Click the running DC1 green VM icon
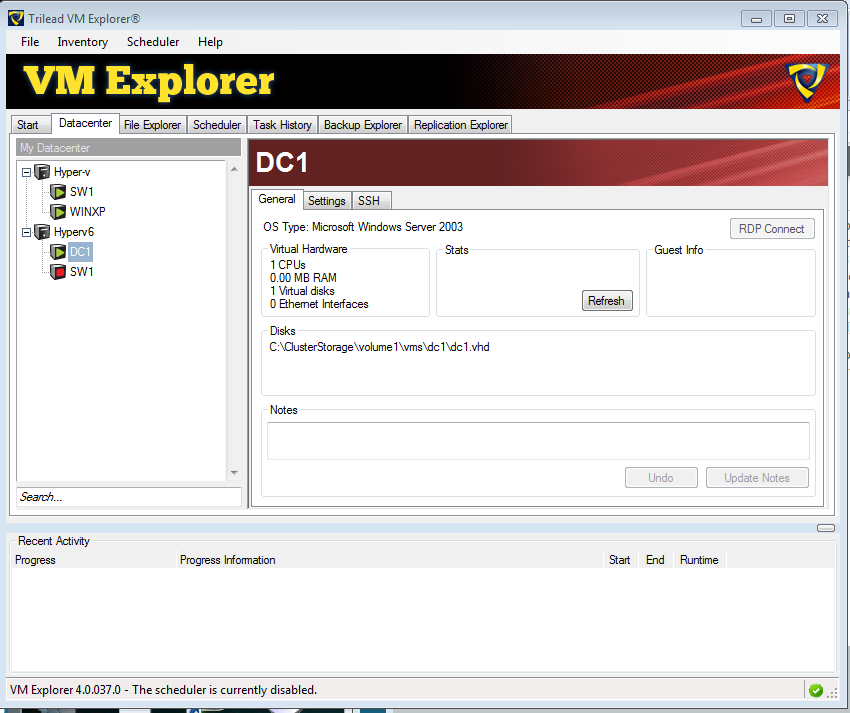The image size is (850, 713). point(59,252)
